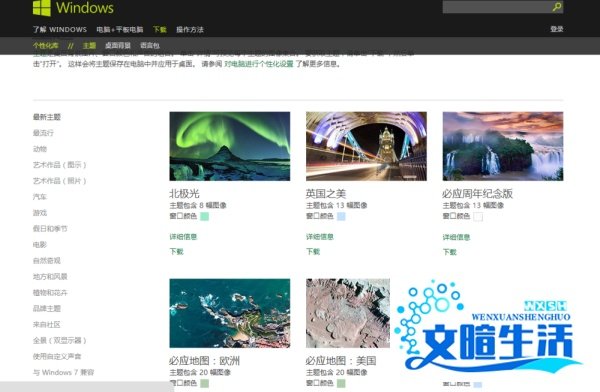Open the 英国之美 bridge thumbnail
600x392 pixels.
[x=366, y=146]
